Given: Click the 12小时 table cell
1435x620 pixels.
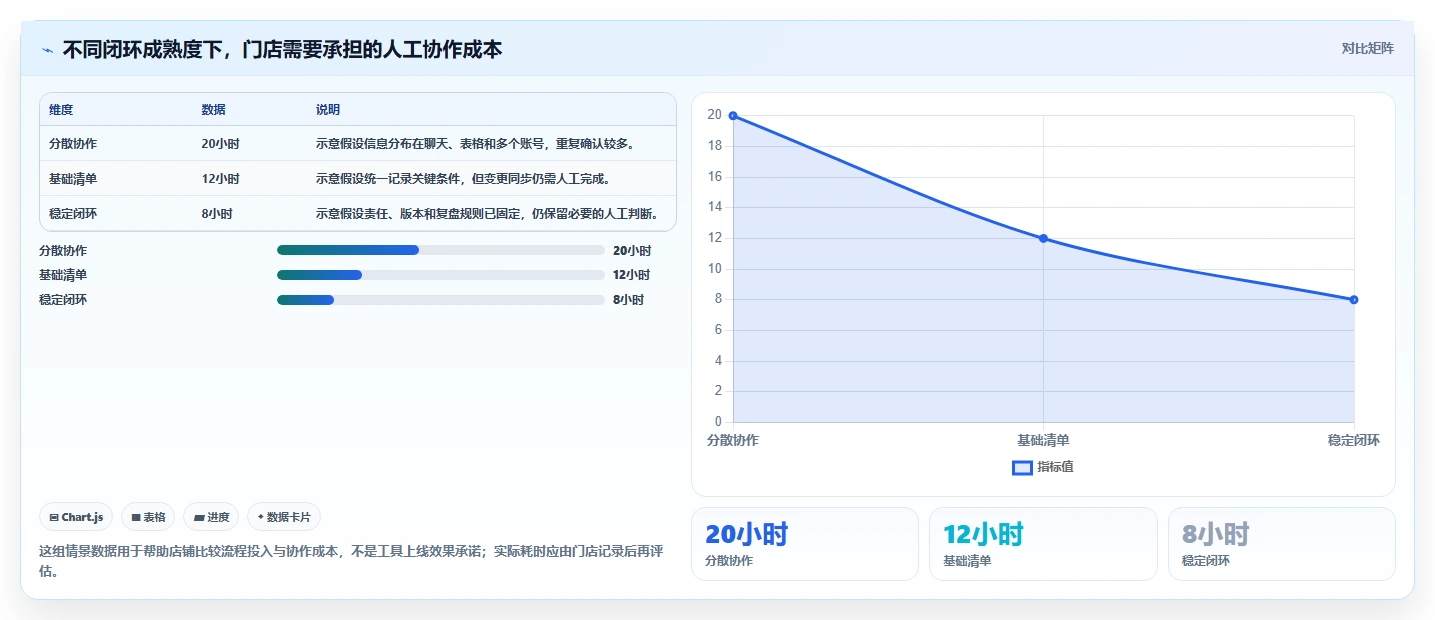Looking at the screenshot, I should click(220, 179).
